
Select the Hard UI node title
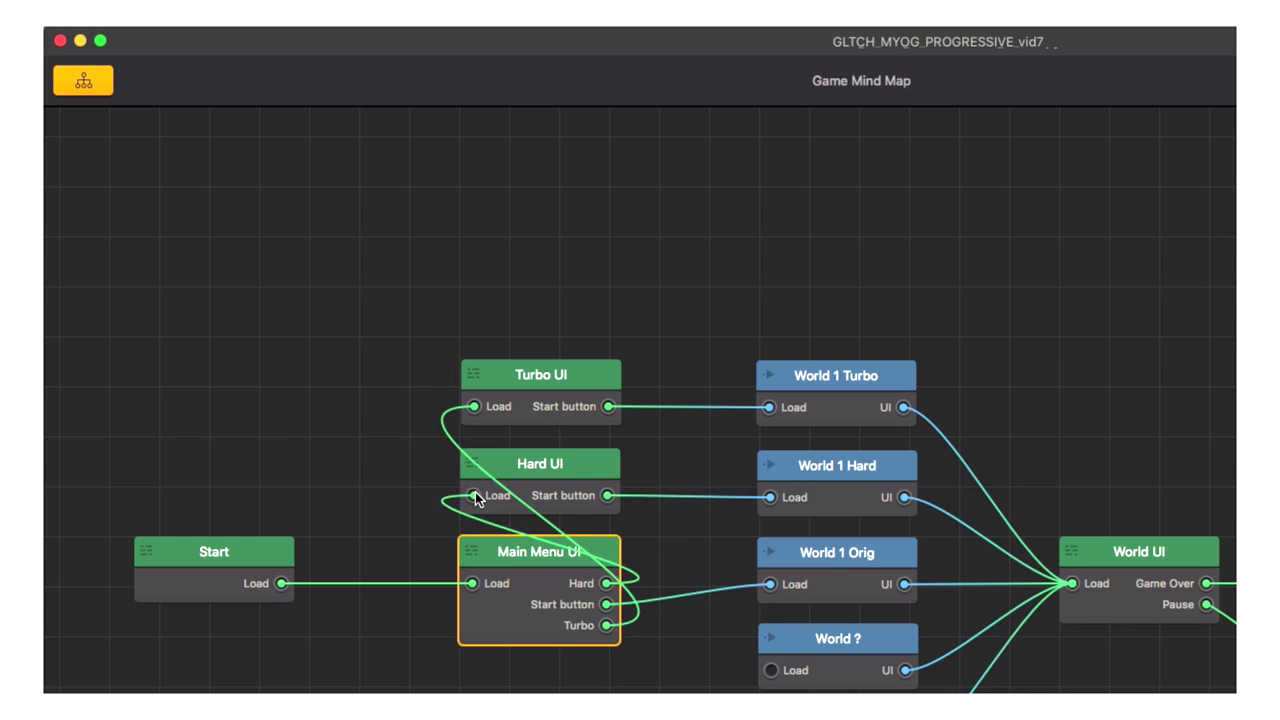[540, 464]
